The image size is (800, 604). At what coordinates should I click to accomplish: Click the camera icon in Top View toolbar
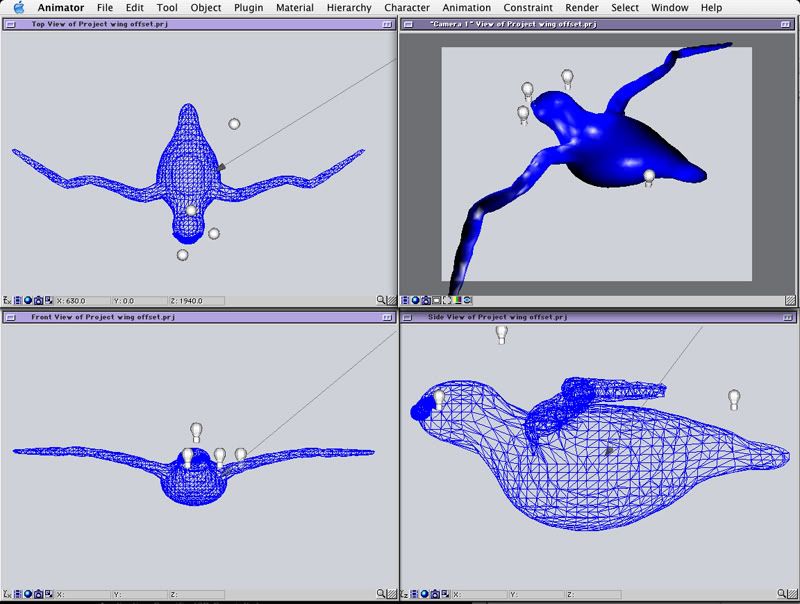tap(38, 300)
